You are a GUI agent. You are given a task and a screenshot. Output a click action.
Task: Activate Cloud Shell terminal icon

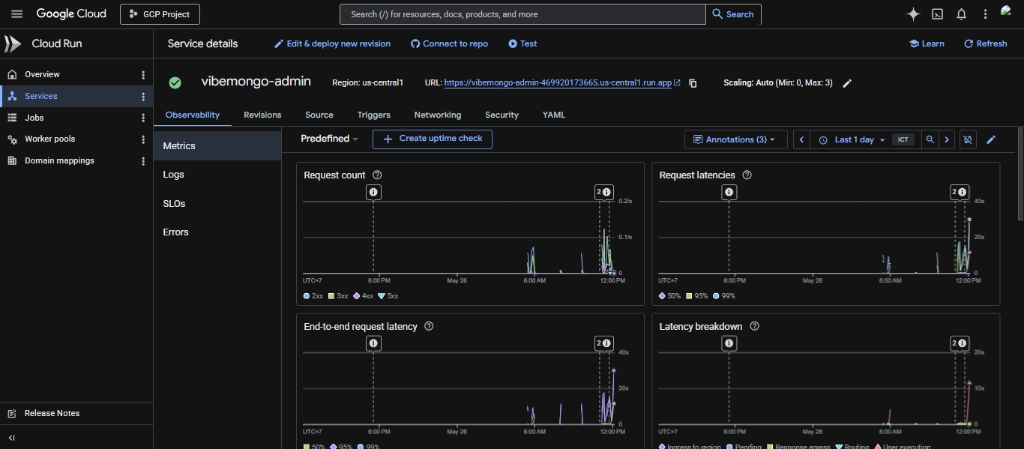coord(937,14)
